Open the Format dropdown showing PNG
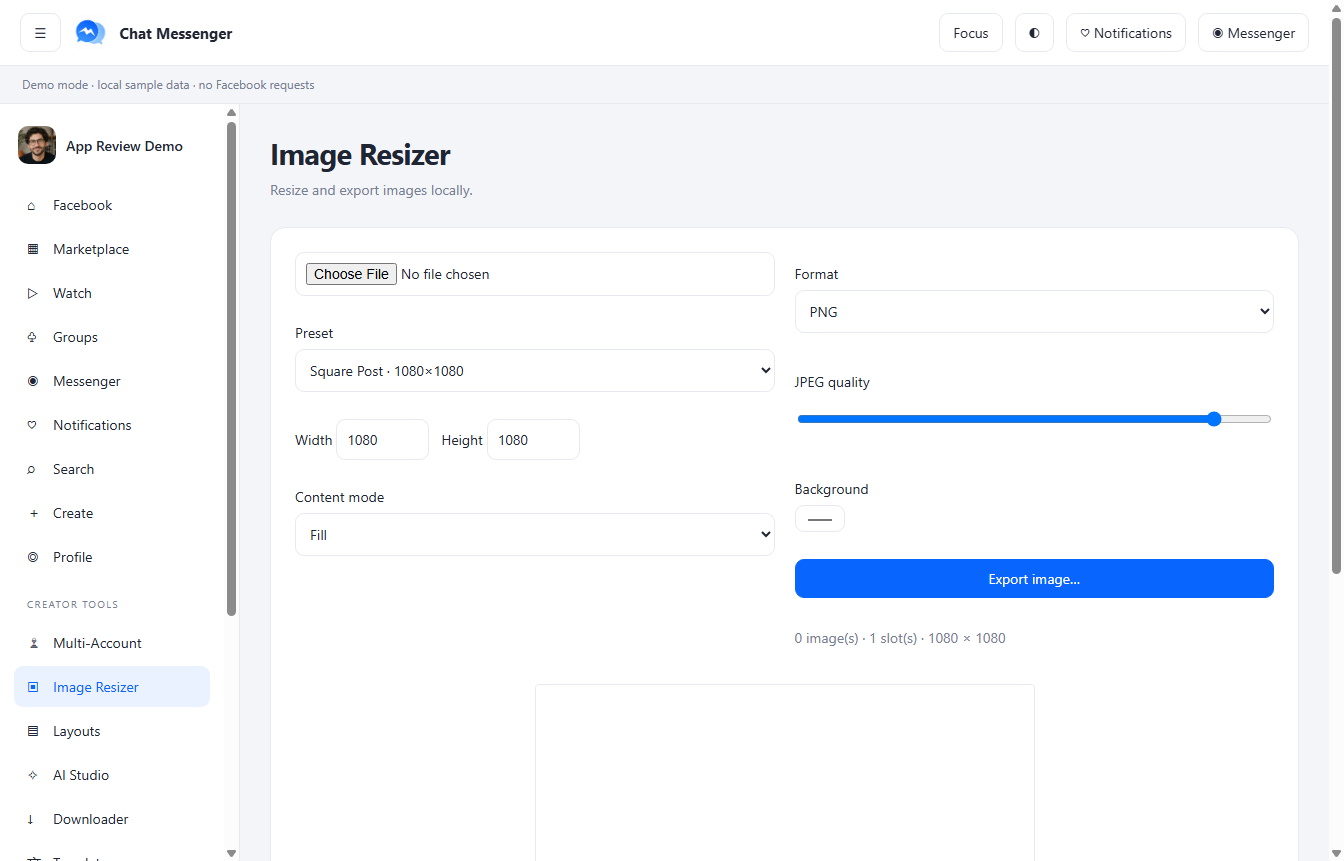The height and width of the screenshot is (861, 1344). (x=1034, y=312)
